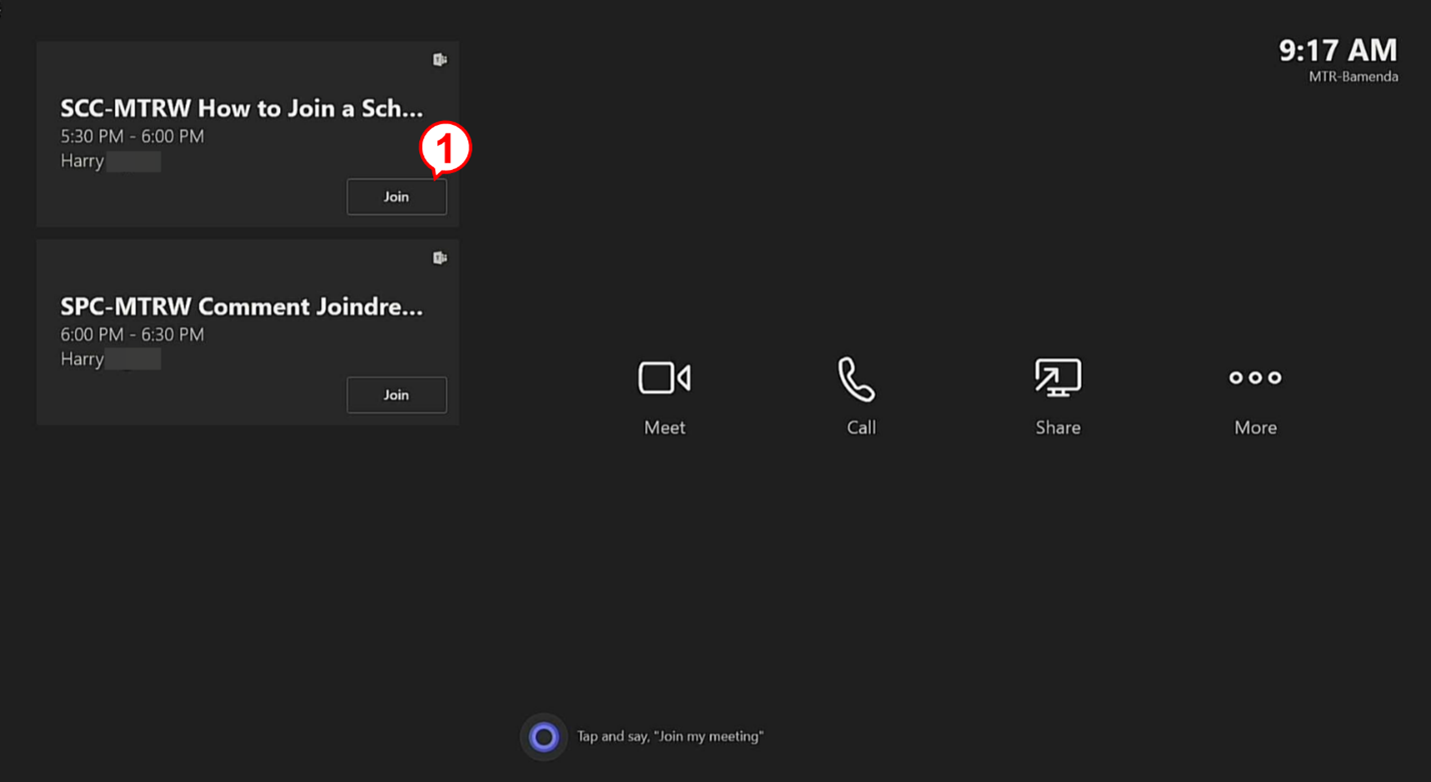Click the 6:00 PM - 6:30 PM time
The image size is (1431, 782).
pos(132,334)
